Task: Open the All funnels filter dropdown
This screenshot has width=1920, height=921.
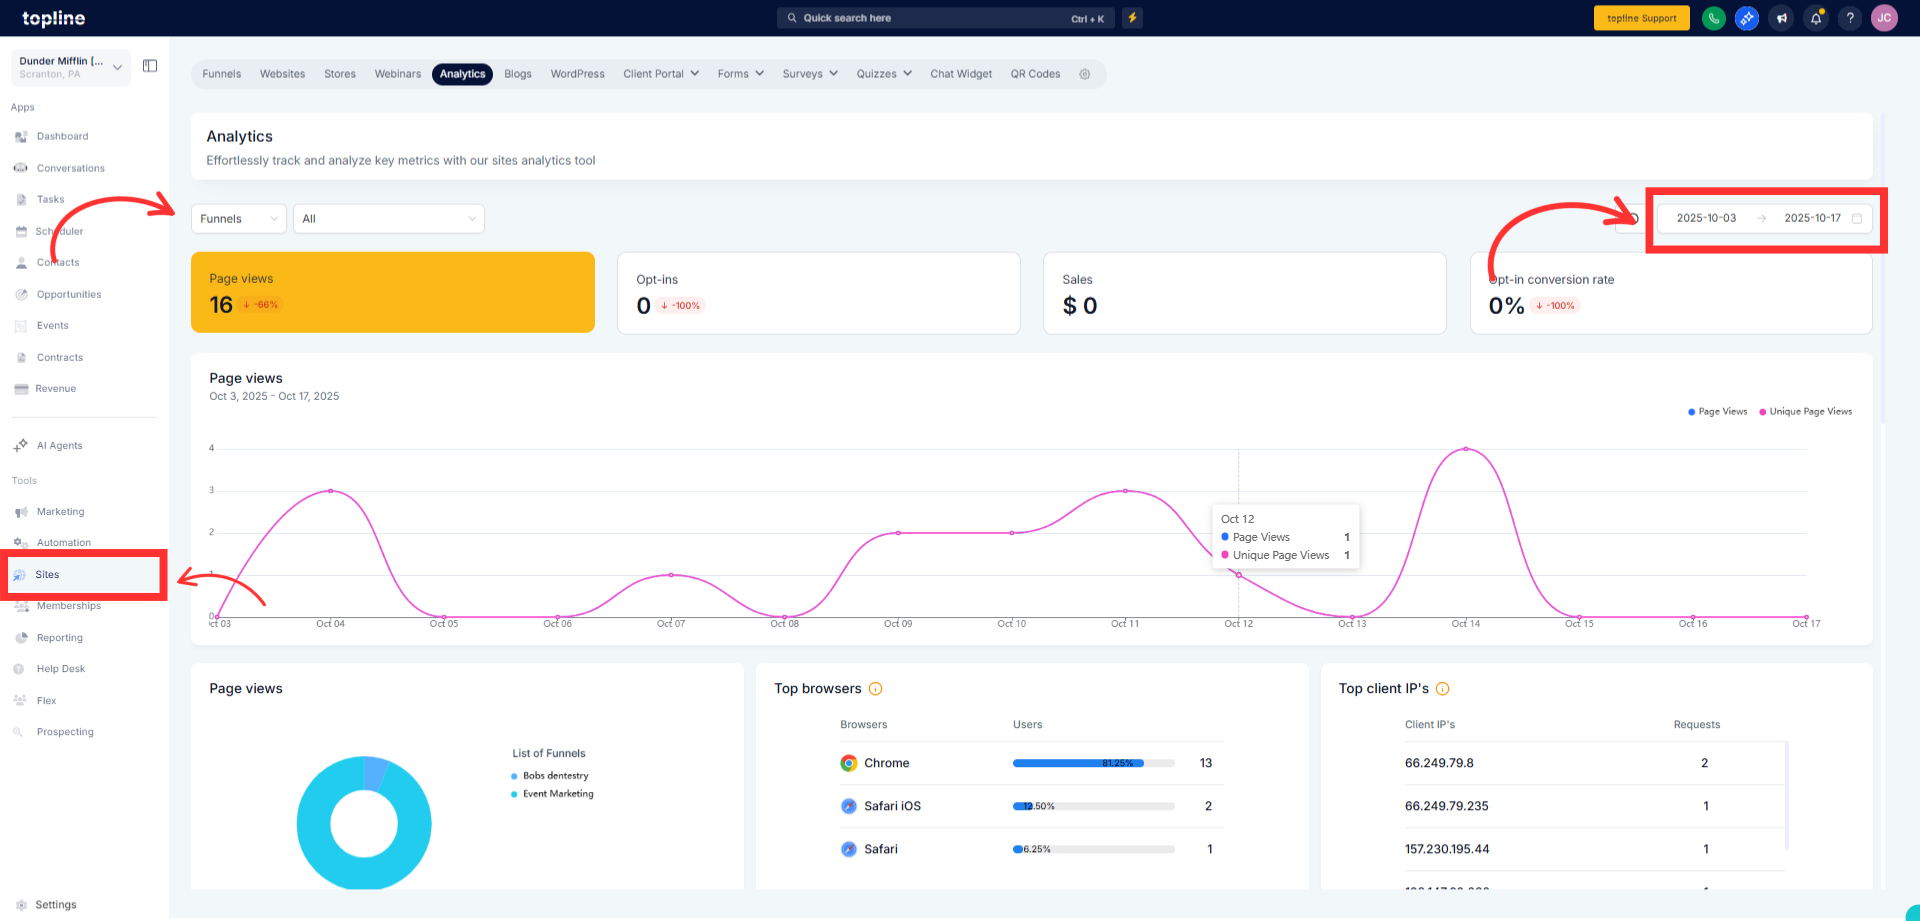Action: [x=388, y=219]
